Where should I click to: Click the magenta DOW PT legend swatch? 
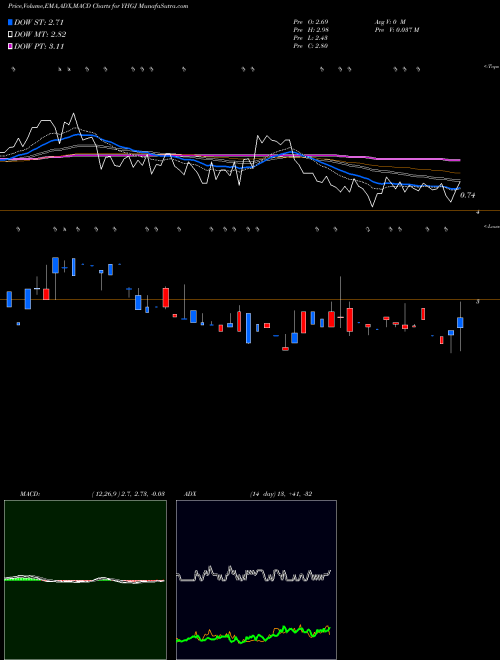pyautogui.click(x=10, y=46)
